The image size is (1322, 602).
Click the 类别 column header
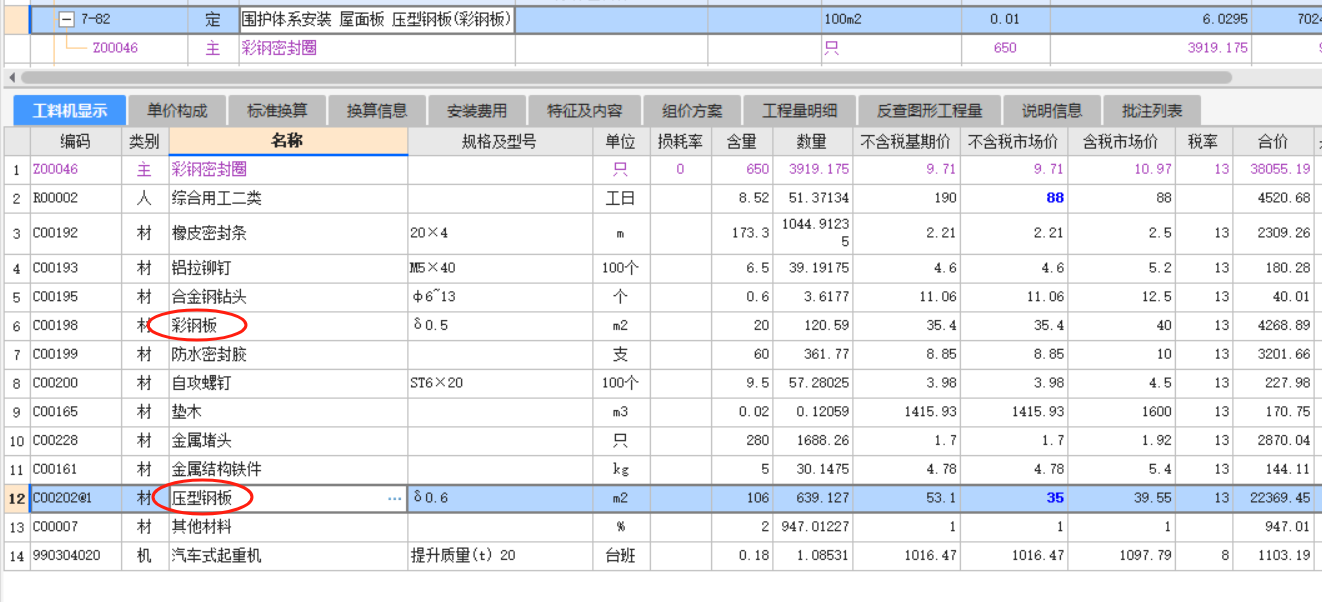144,141
